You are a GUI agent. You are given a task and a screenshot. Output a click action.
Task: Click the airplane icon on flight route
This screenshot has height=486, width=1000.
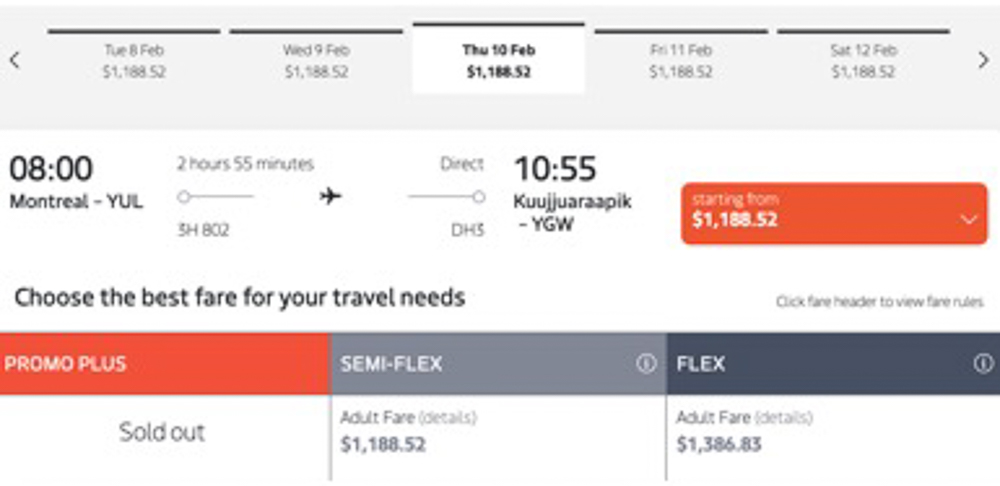[331, 196]
